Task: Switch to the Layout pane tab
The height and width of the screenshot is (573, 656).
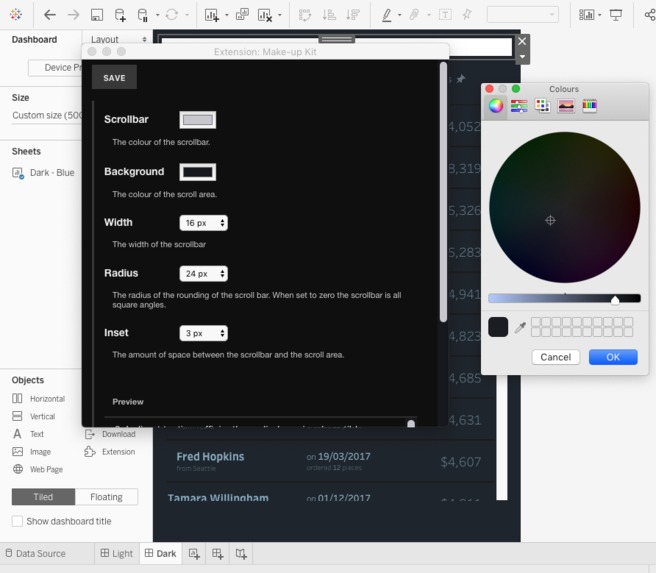Action: [x=105, y=40]
